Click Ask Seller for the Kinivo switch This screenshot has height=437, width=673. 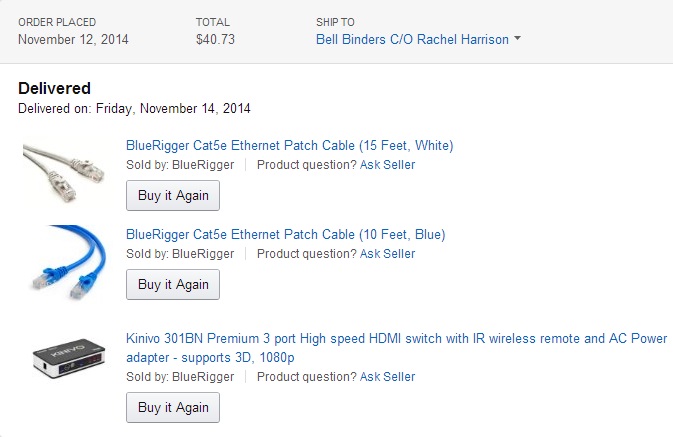[x=387, y=377]
